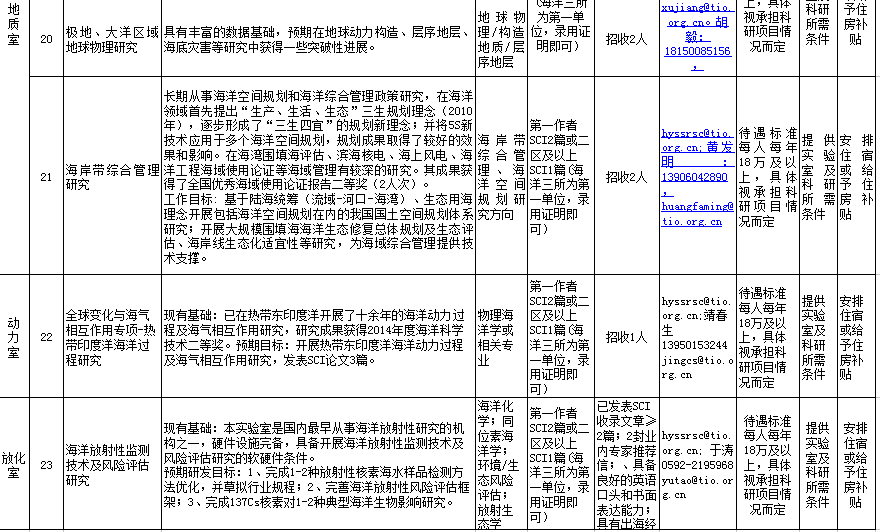Select the 海洋放射性监测技术及风险评估研究 title cell
Viewport: 880px width, 532px height.
[112, 465]
